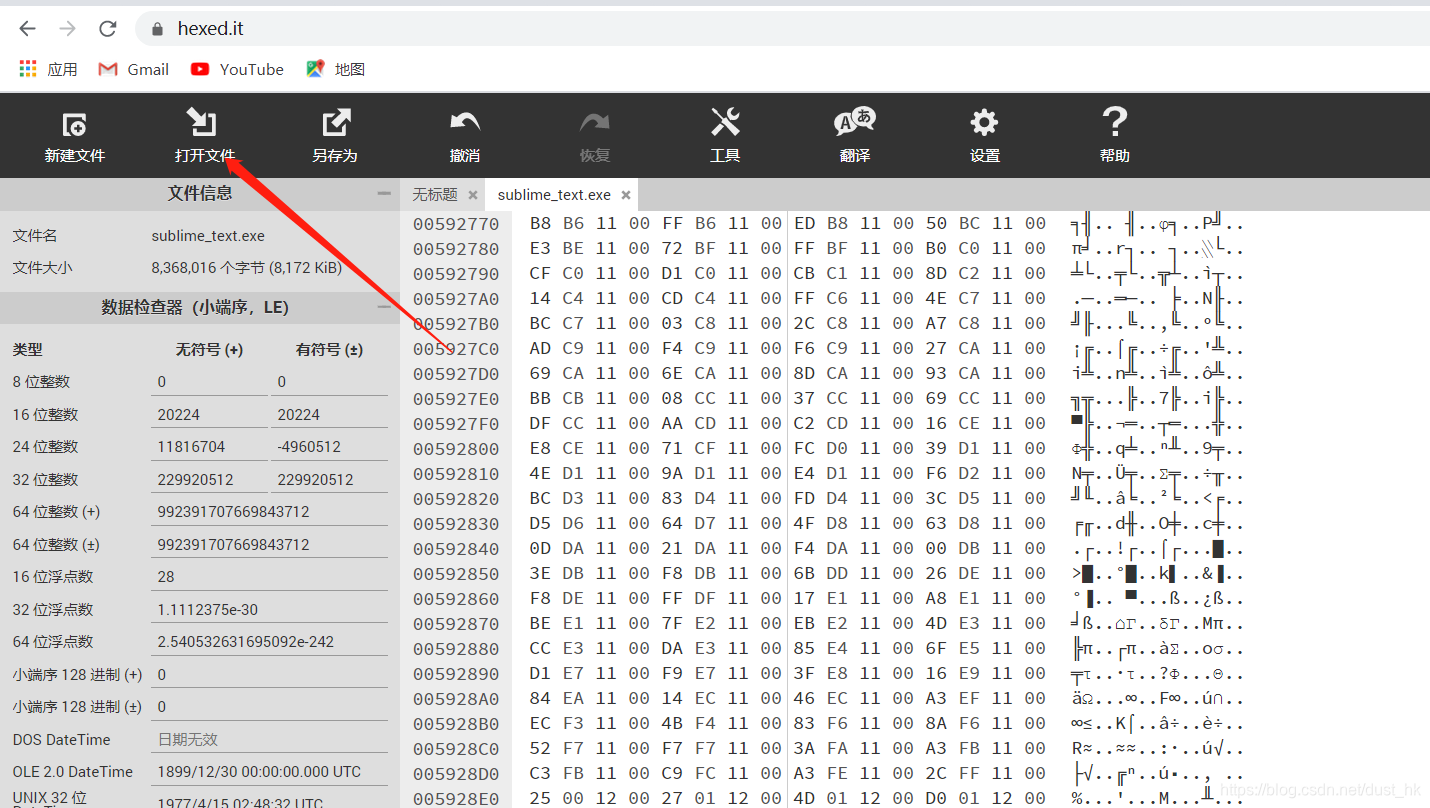Open the Gmail bookmark
Image resolution: width=1430 pixels, height=808 pixels.
coord(133,69)
